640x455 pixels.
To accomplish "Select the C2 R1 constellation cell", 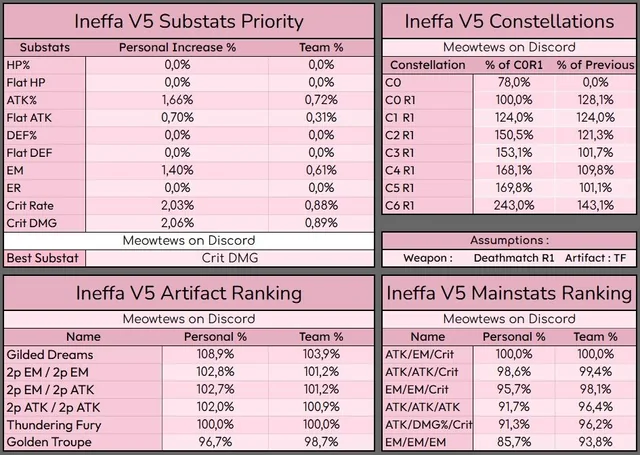I will point(428,135).
